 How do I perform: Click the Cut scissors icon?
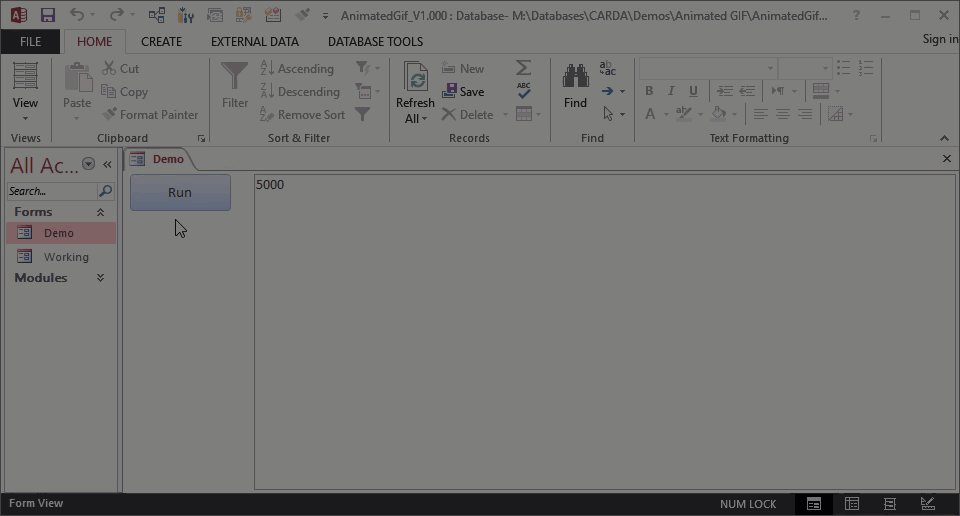(110, 69)
